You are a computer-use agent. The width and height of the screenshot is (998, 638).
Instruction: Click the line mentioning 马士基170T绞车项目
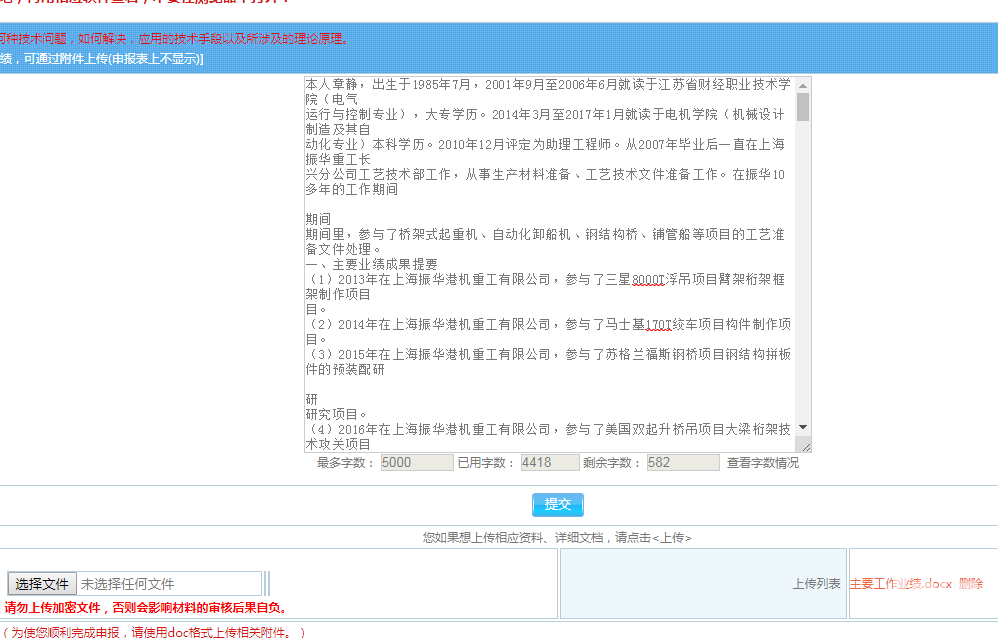tap(548, 325)
